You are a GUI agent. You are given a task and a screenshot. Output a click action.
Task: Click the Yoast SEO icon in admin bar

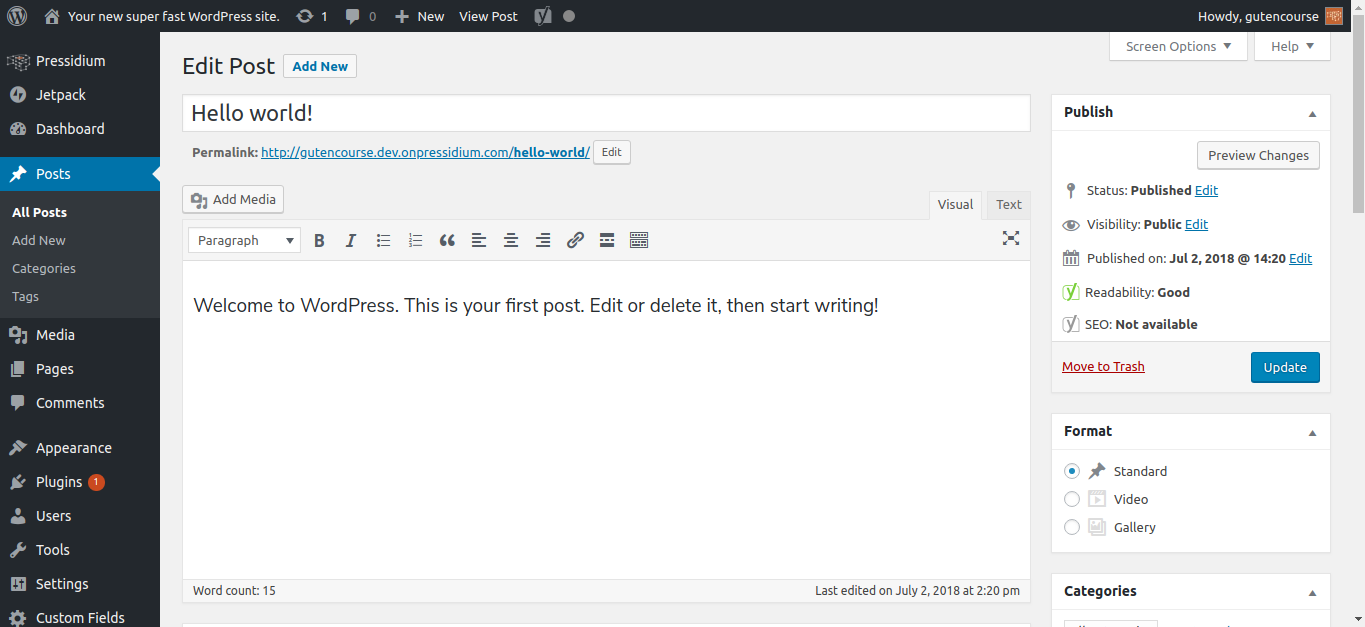(541, 16)
